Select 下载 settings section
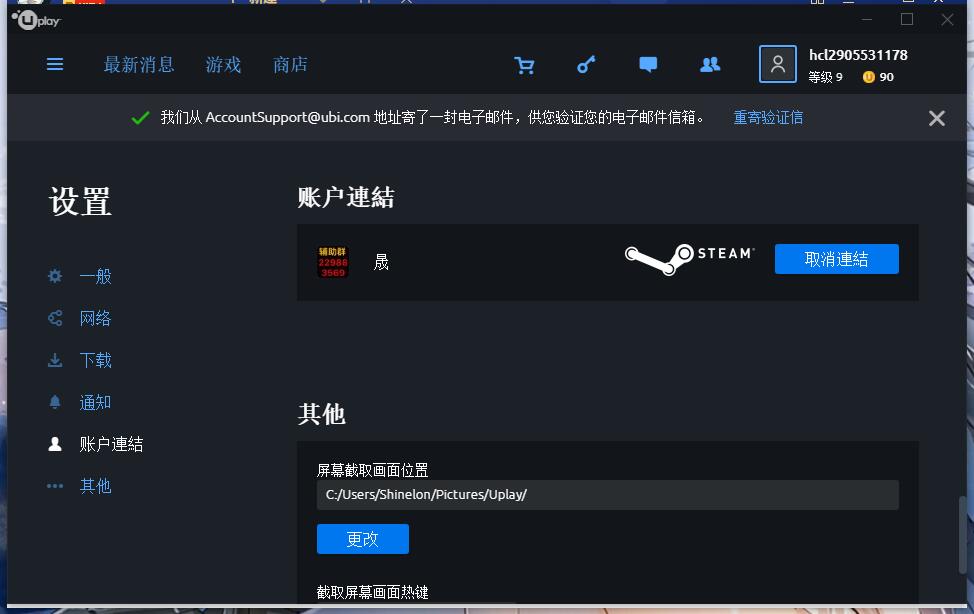 point(96,360)
